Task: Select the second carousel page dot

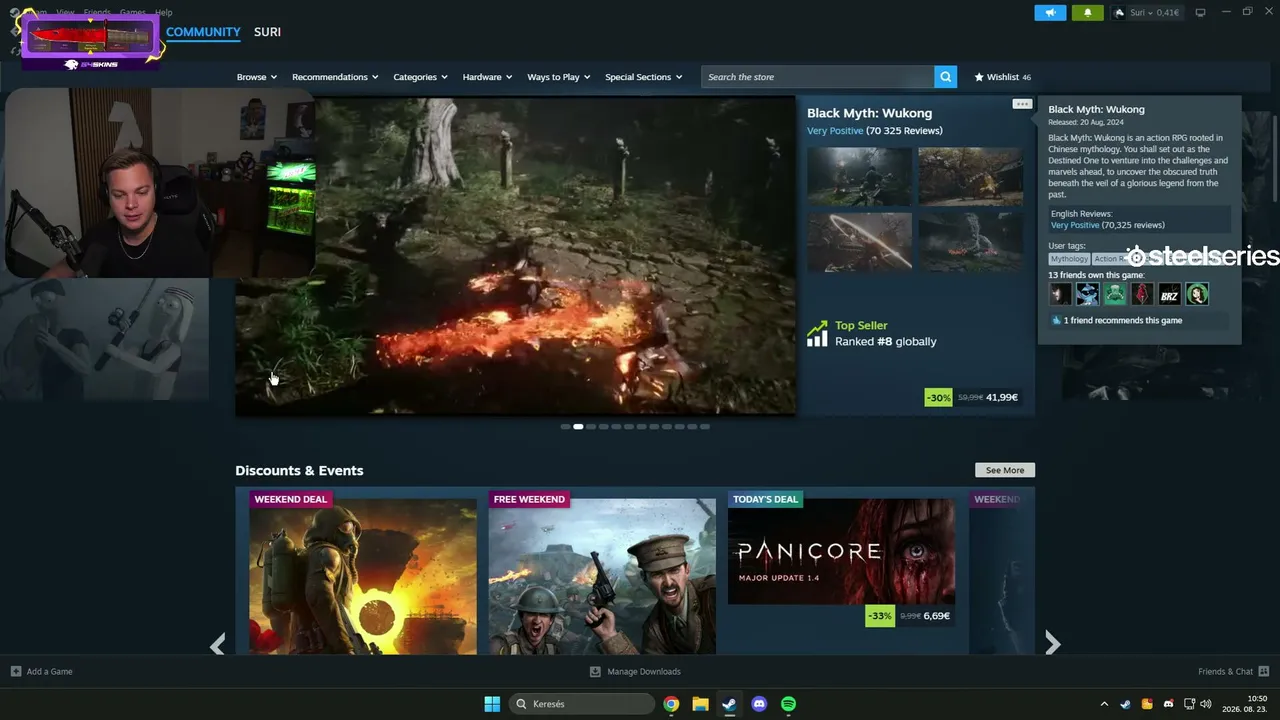Action: pyautogui.click(x=578, y=427)
